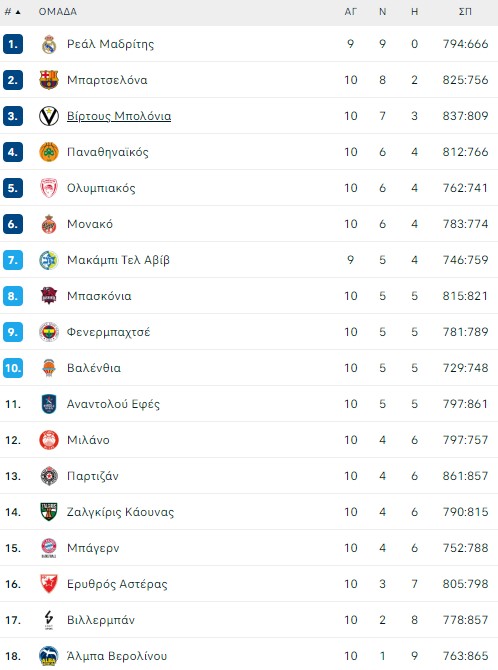Open the Ερυθρός Αστέρας team link
Image resolution: width=498 pixels, height=670 pixels.
[117, 584]
